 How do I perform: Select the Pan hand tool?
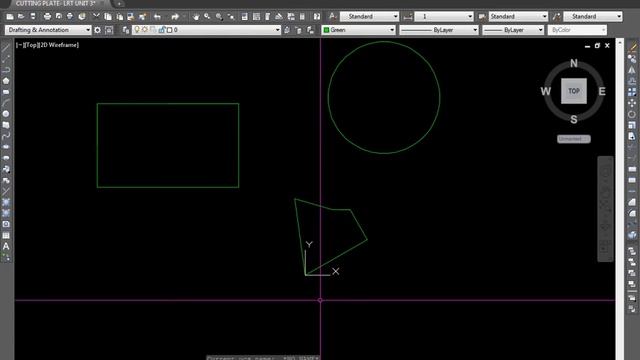click(196, 17)
